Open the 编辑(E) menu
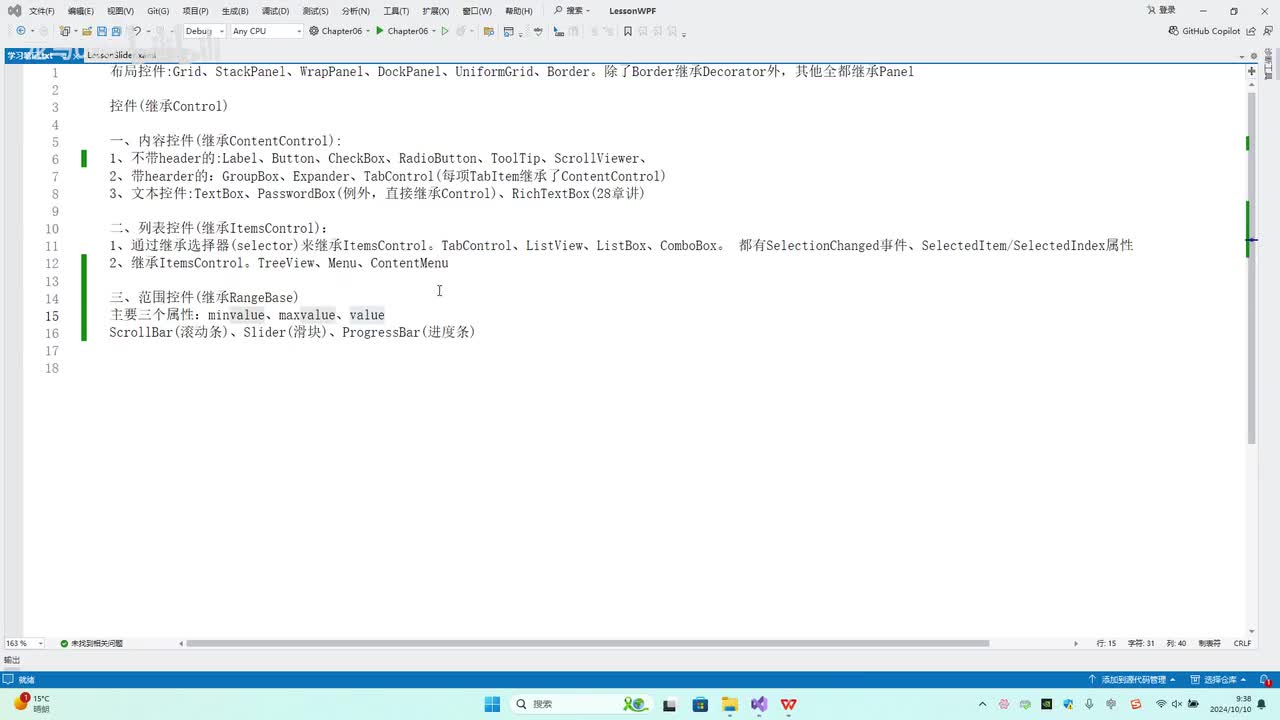Screen dimensions: 1280x720 [x=81, y=11]
